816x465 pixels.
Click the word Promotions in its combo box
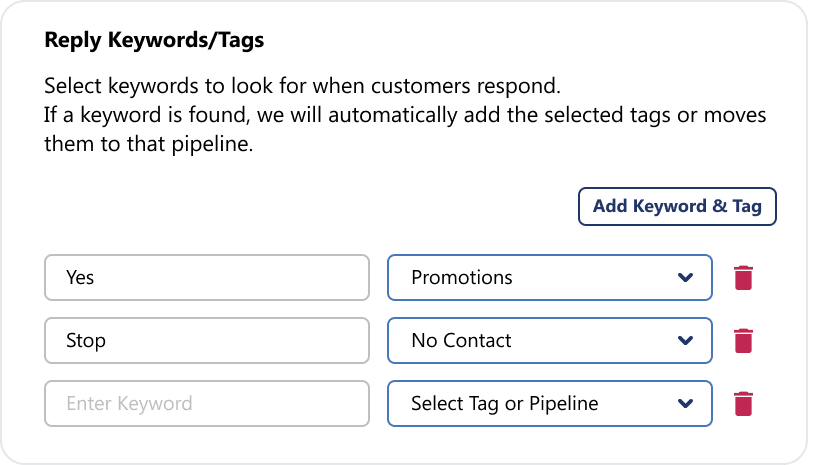(462, 278)
